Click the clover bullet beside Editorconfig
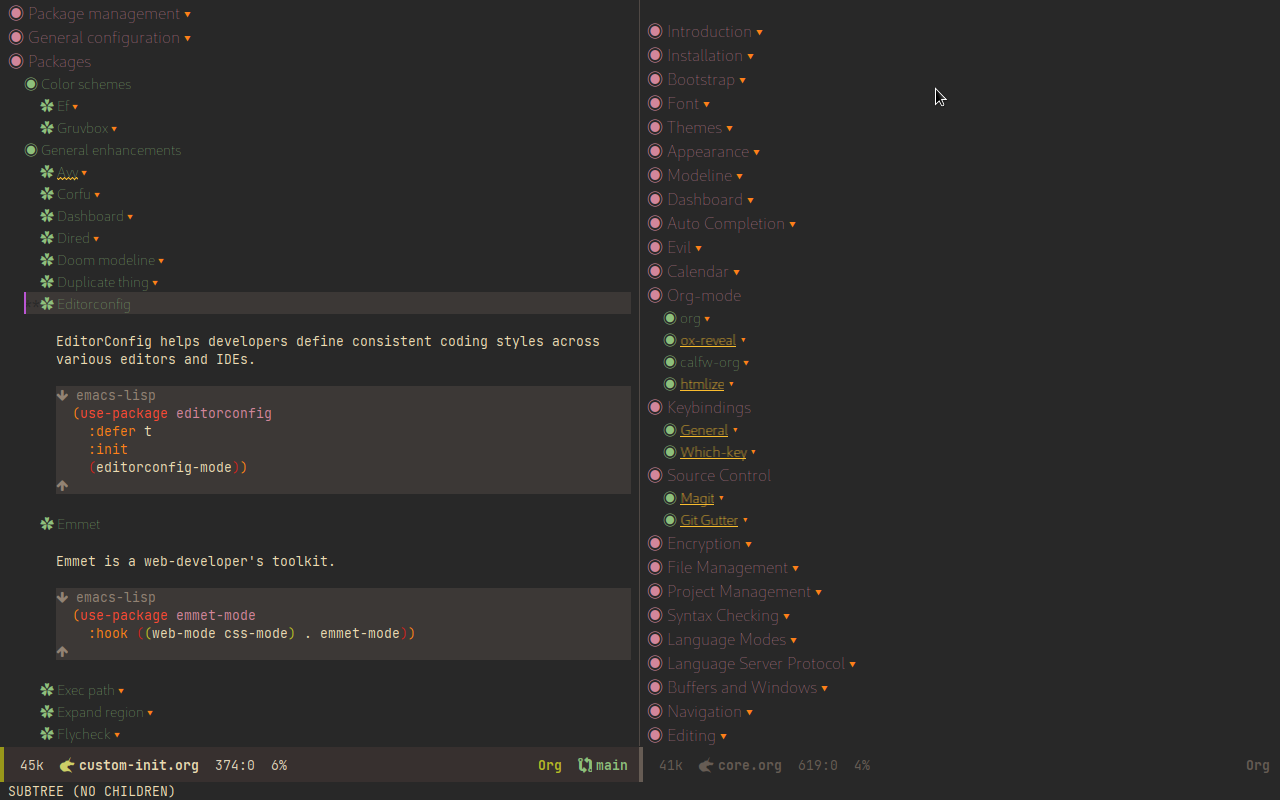The width and height of the screenshot is (1280, 800). (47, 304)
